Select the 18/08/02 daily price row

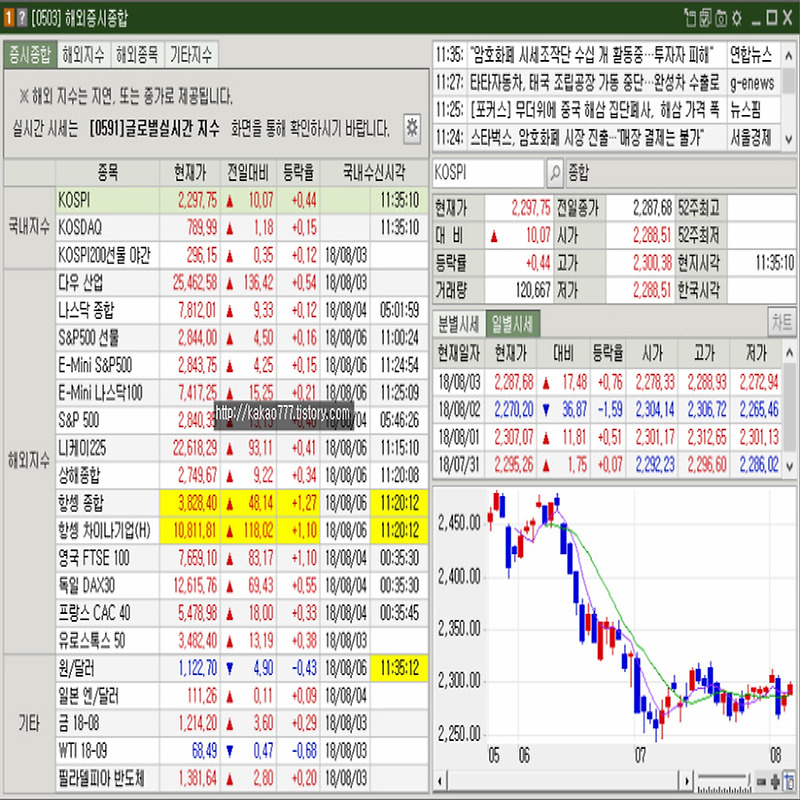[x=607, y=410]
